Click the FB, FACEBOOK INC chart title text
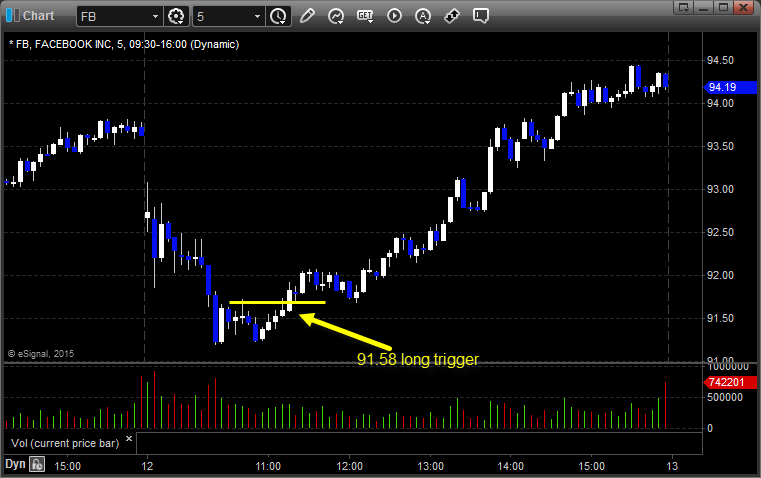 coord(124,44)
